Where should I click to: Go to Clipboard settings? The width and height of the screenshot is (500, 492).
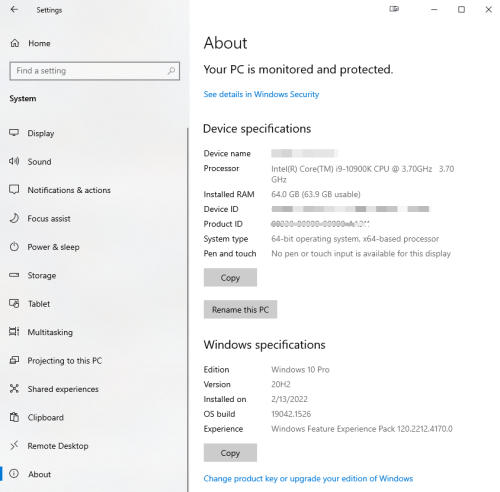pyautogui.click(x=46, y=417)
